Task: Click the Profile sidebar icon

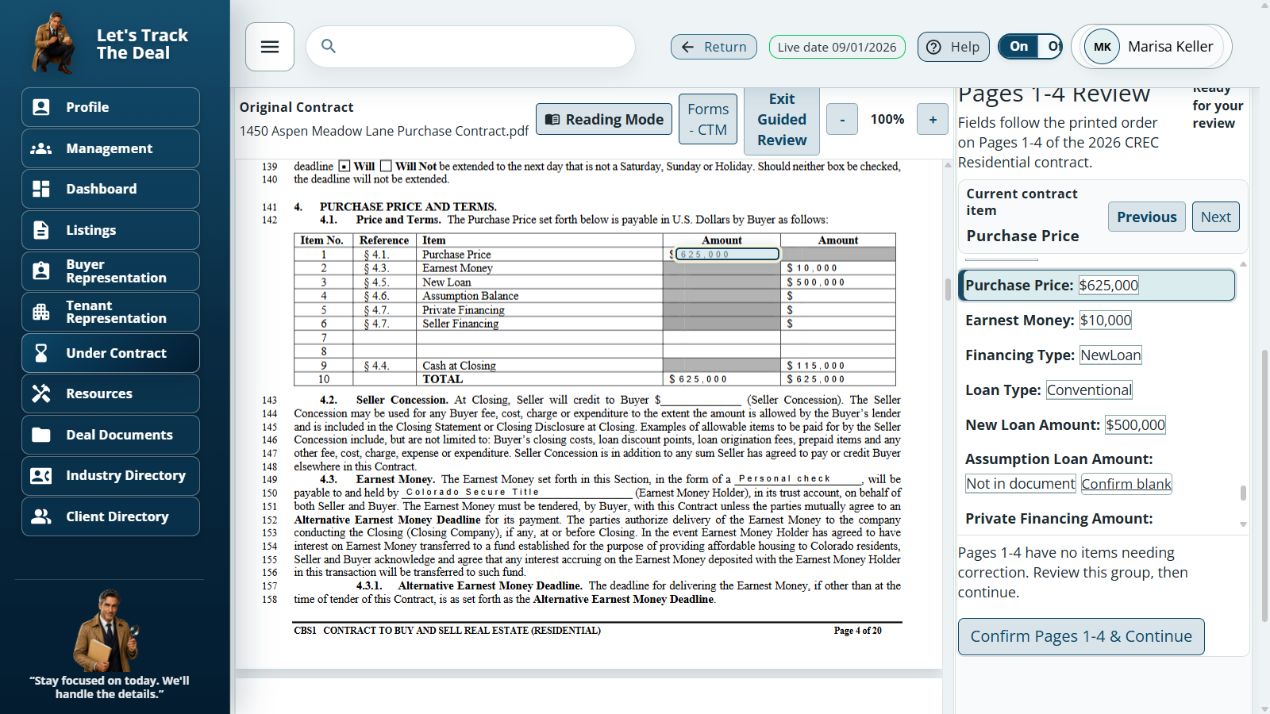Action: coord(41,107)
